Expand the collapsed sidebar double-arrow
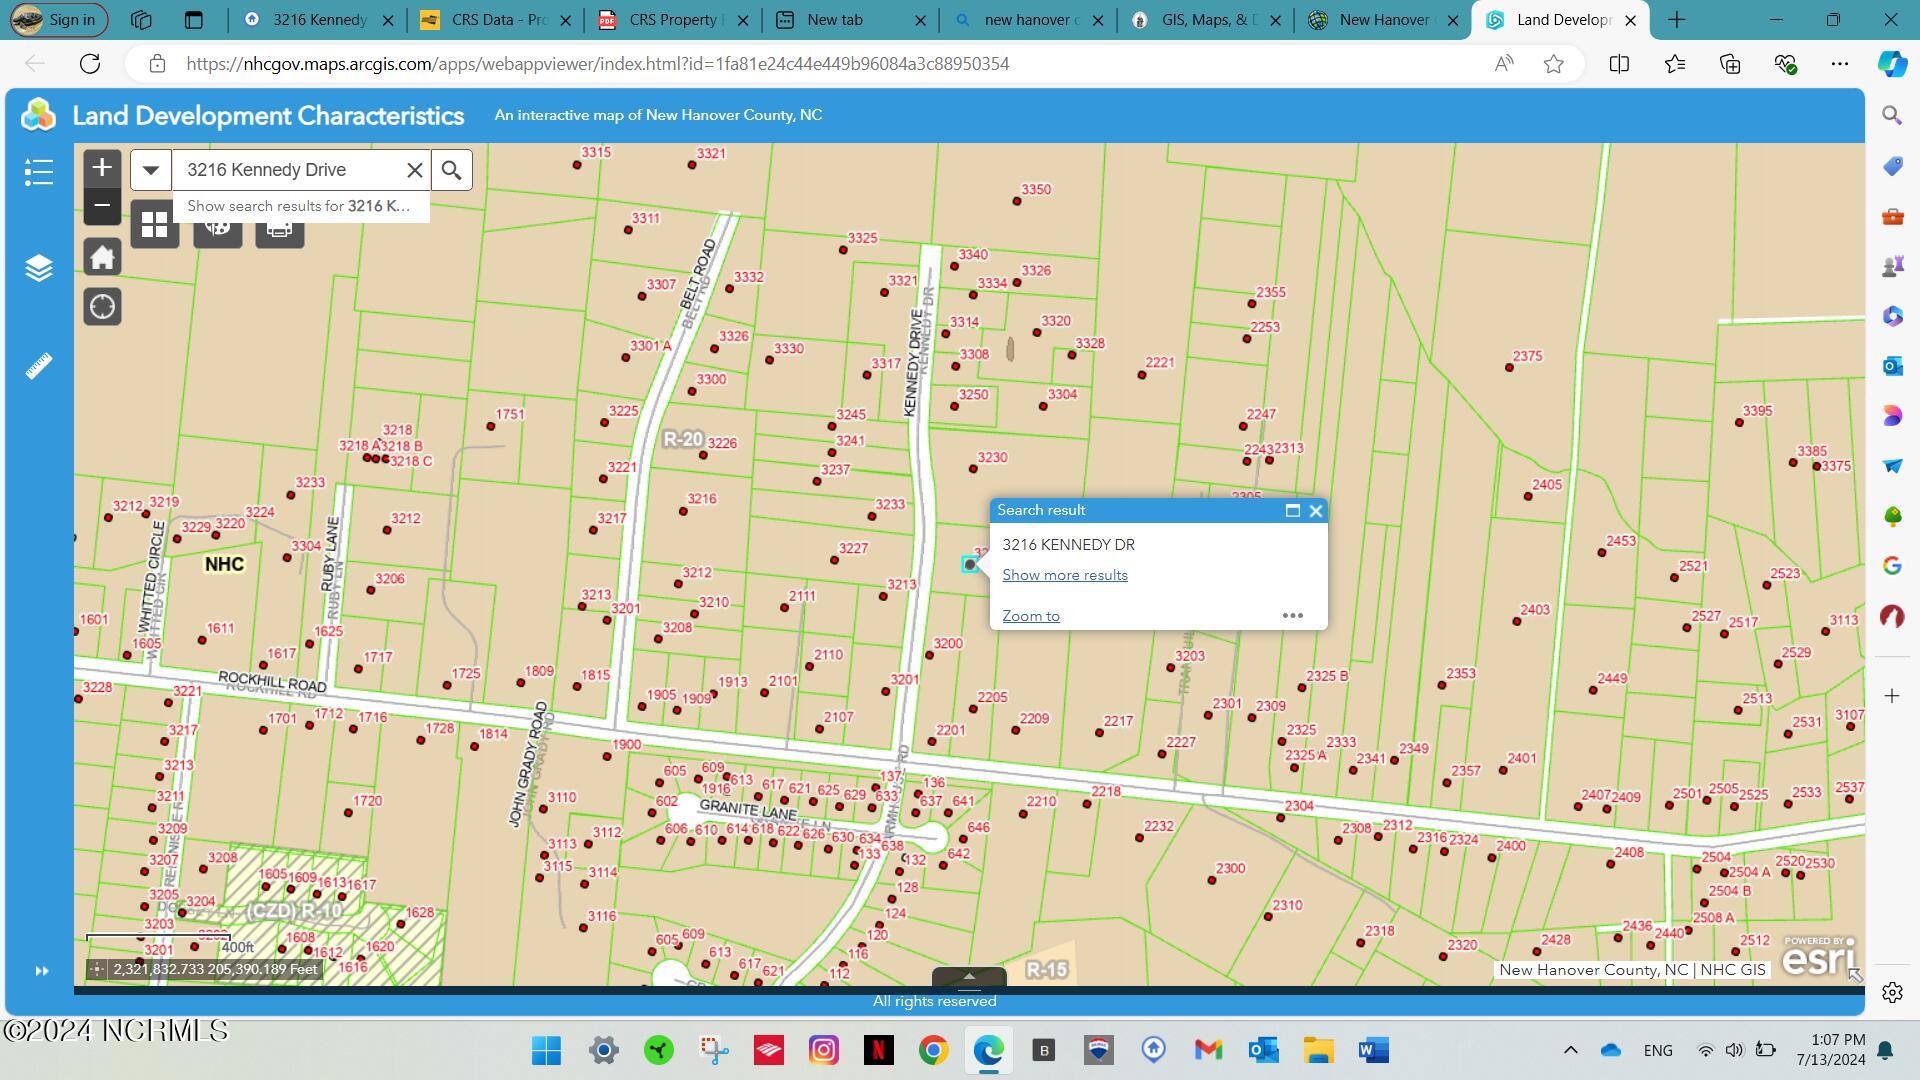 [41, 971]
